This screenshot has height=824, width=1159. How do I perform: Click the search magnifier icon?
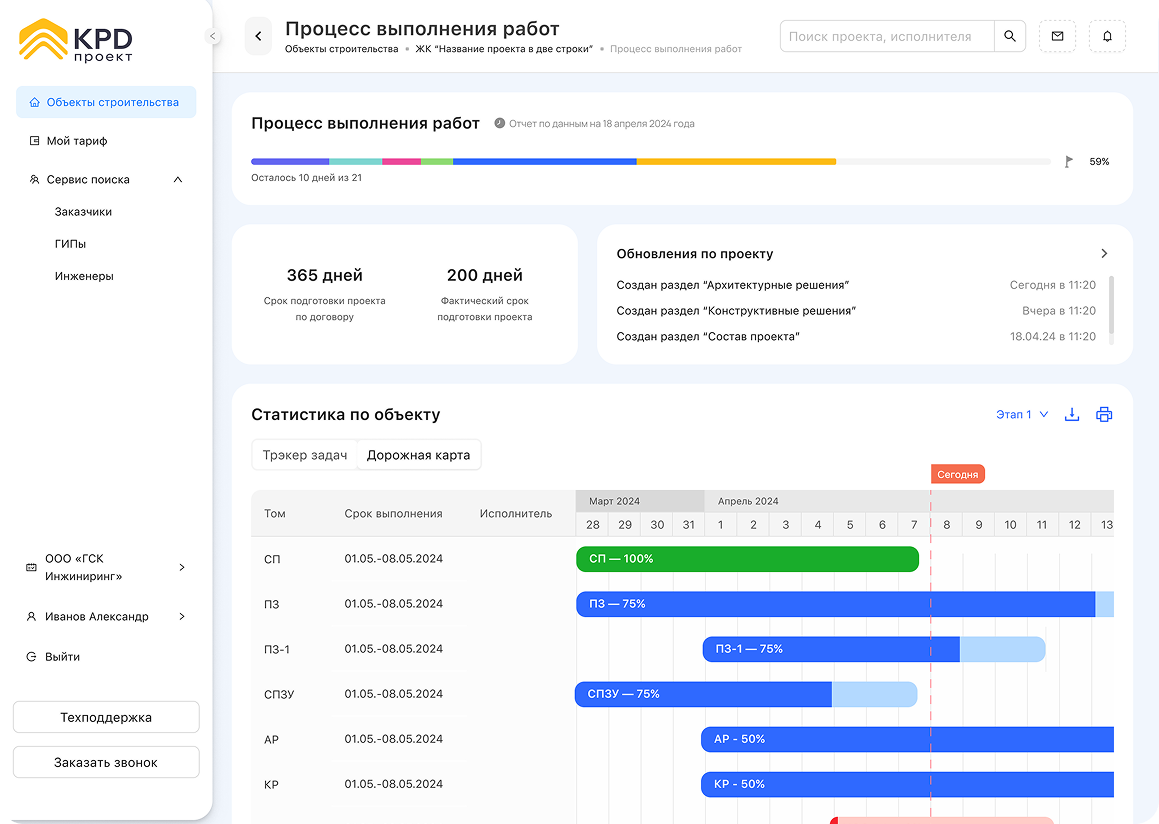tap(1009, 37)
